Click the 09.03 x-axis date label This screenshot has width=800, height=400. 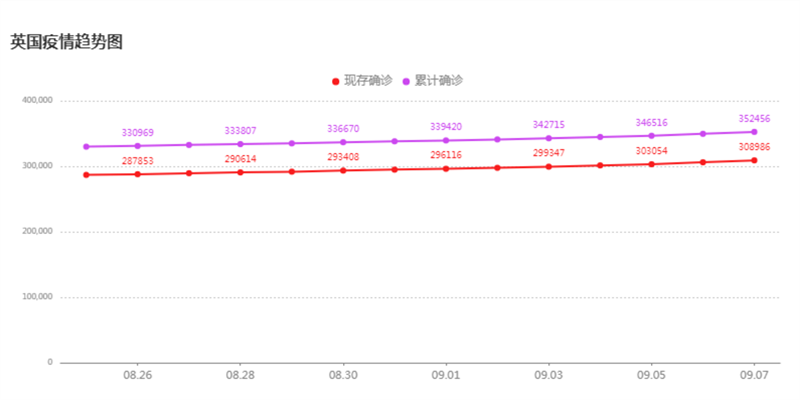pyautogui.click(x=549, y=375)
